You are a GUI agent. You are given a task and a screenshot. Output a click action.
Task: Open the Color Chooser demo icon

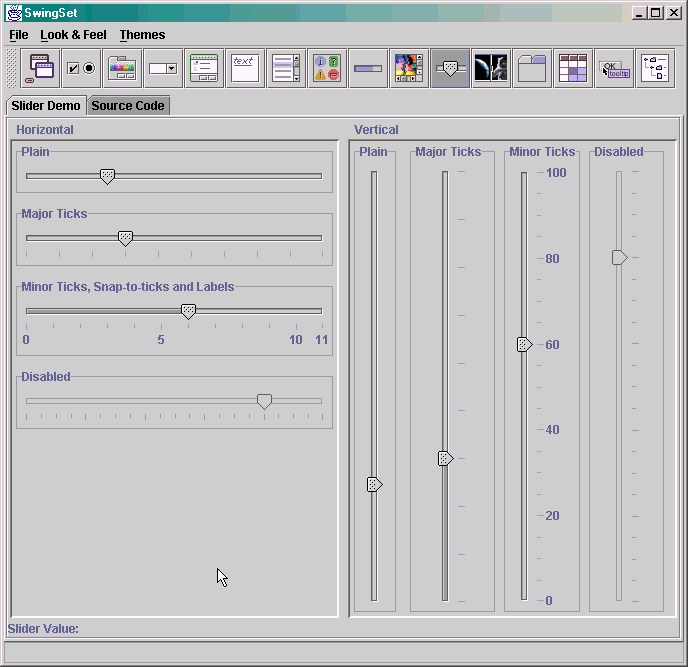point(122,68)
